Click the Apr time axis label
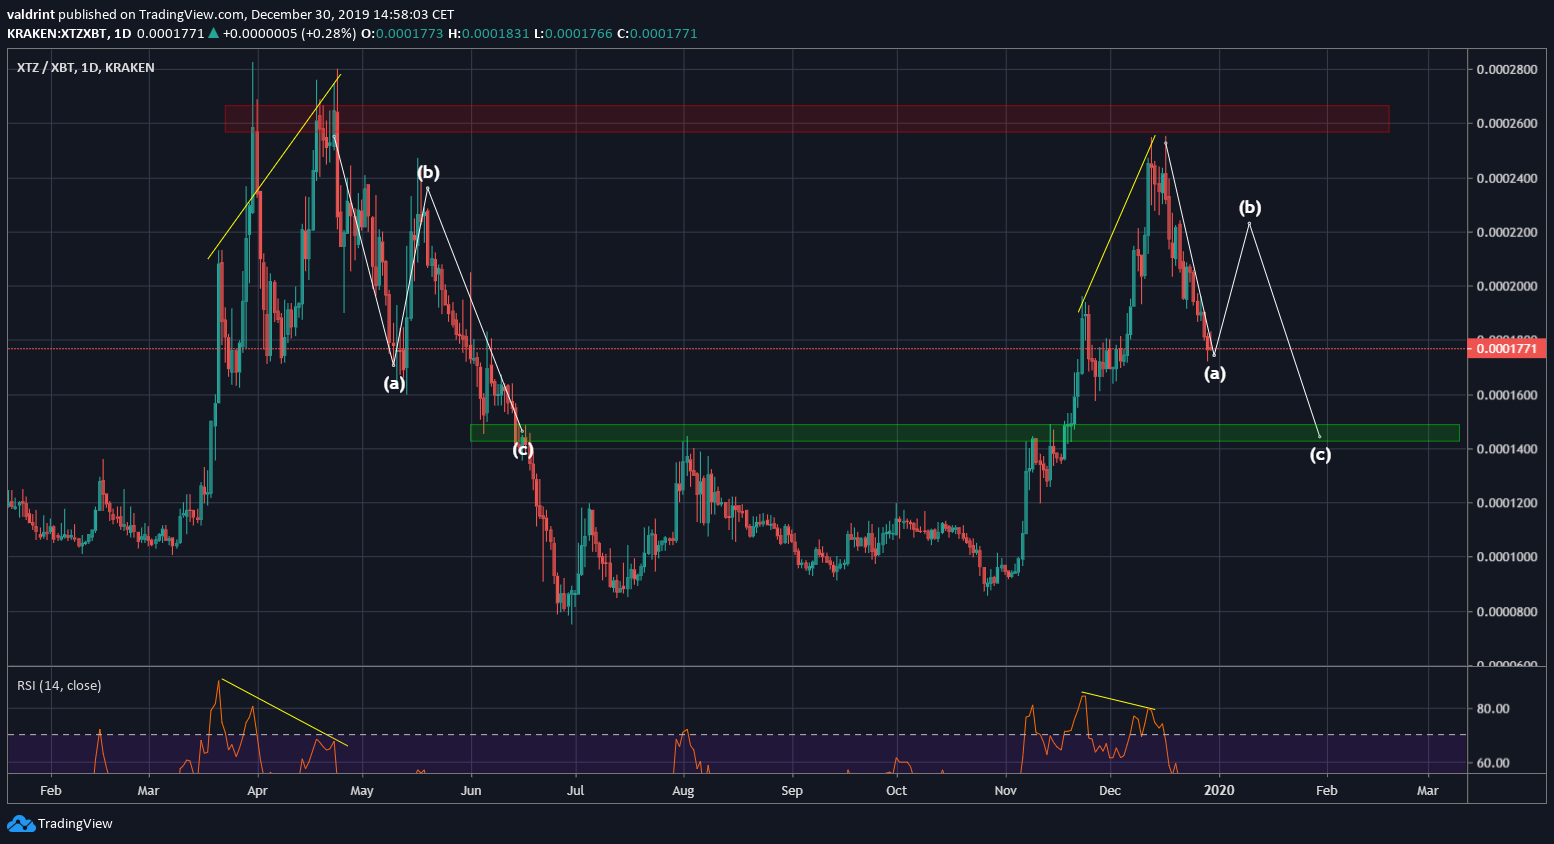Image resolution: width=1554 pixels, height=844 pixels. click(257, 791)
